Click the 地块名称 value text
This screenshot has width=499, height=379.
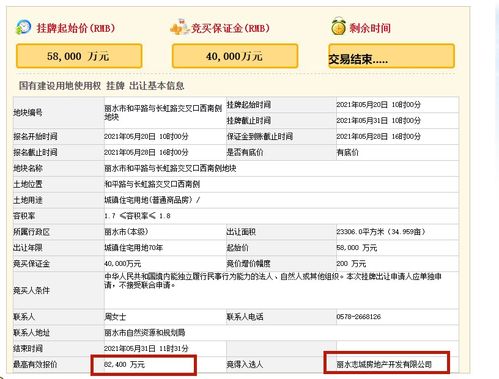[x=170, y=168]
